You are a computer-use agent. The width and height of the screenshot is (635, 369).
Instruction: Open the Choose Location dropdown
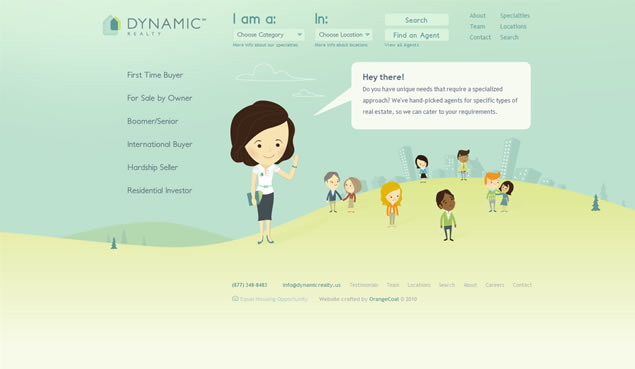tap(344, 35)
